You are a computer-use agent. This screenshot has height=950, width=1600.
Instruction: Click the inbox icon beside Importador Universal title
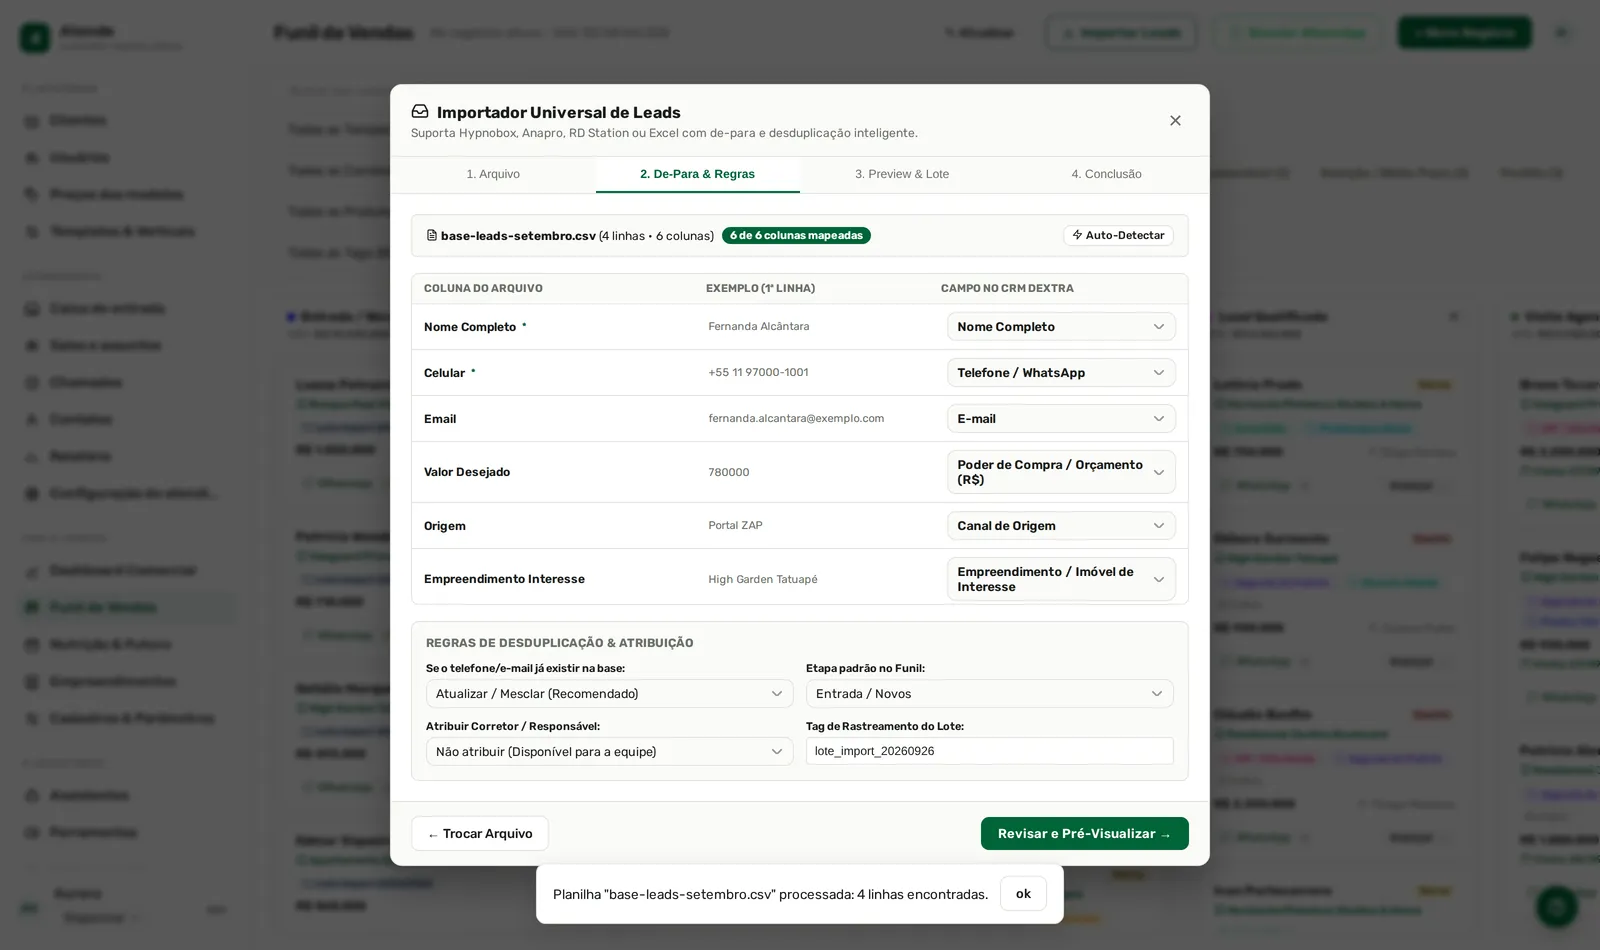coord(420,112)
